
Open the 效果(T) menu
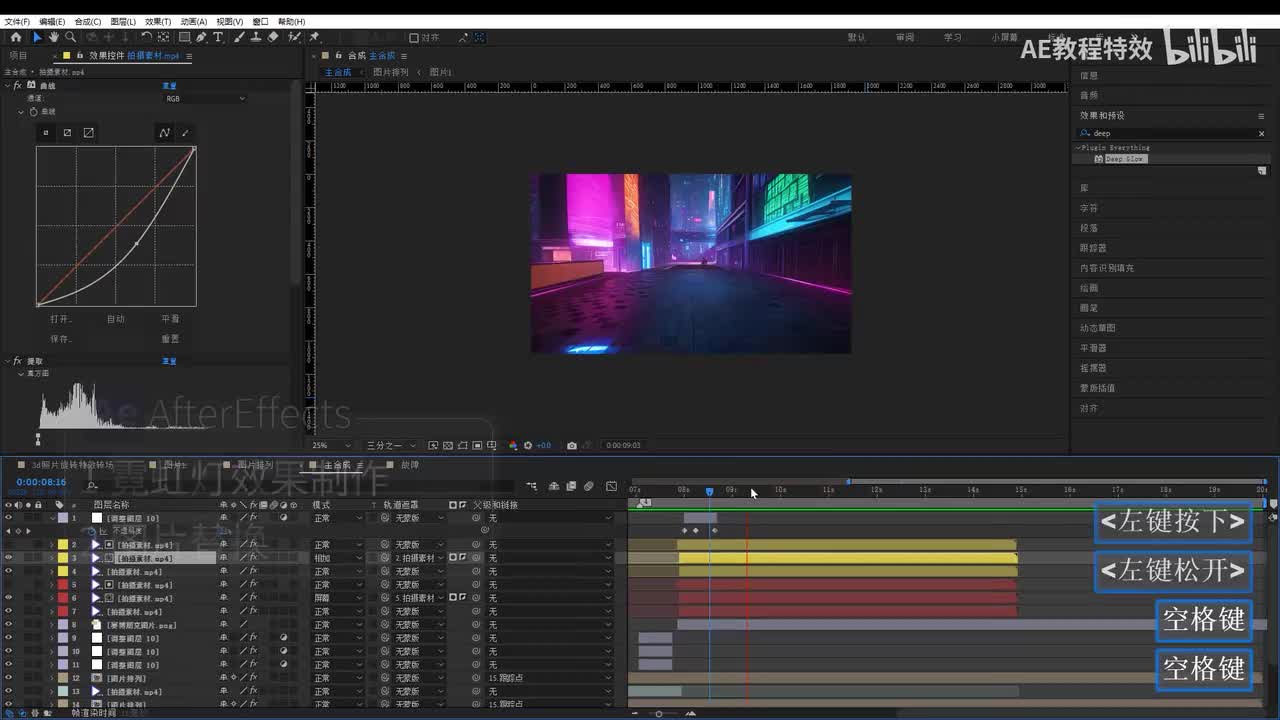click(x=158, y=21)
